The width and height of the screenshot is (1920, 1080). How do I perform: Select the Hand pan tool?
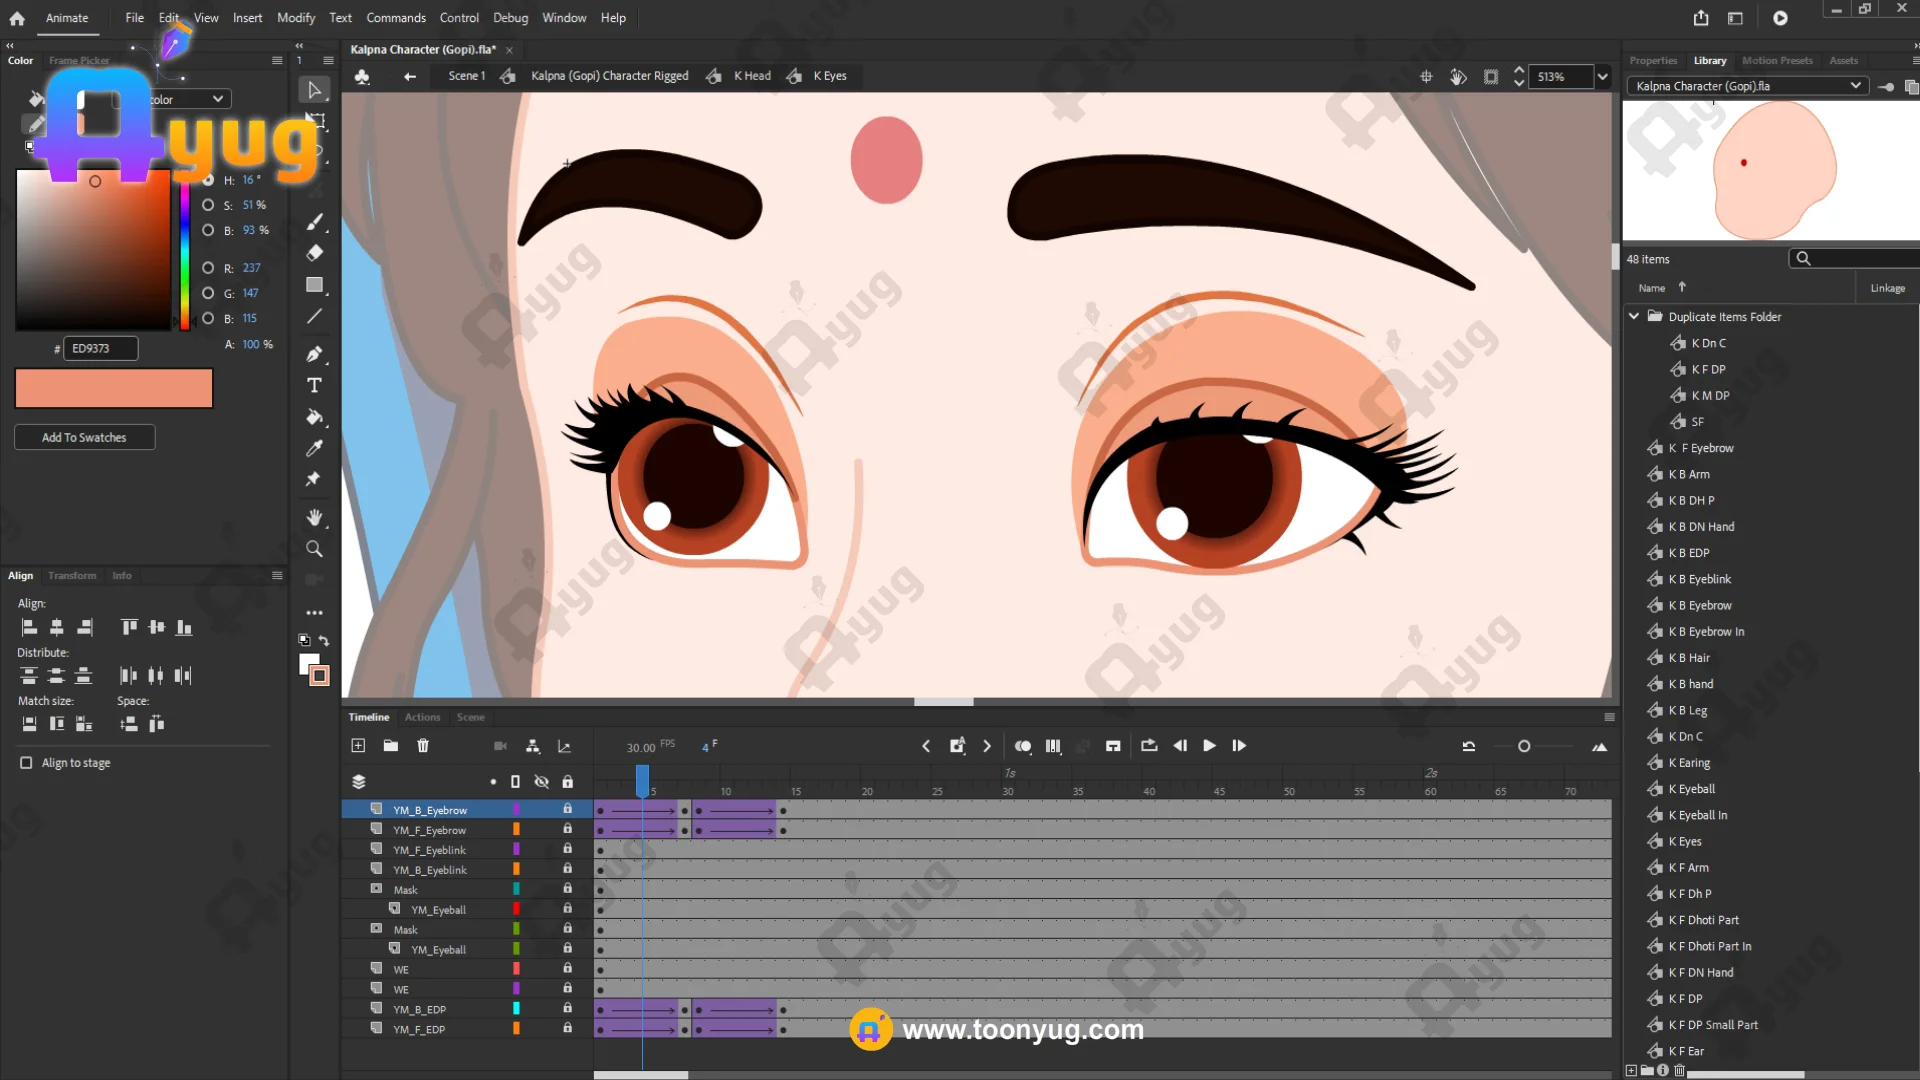pos(314,517)
